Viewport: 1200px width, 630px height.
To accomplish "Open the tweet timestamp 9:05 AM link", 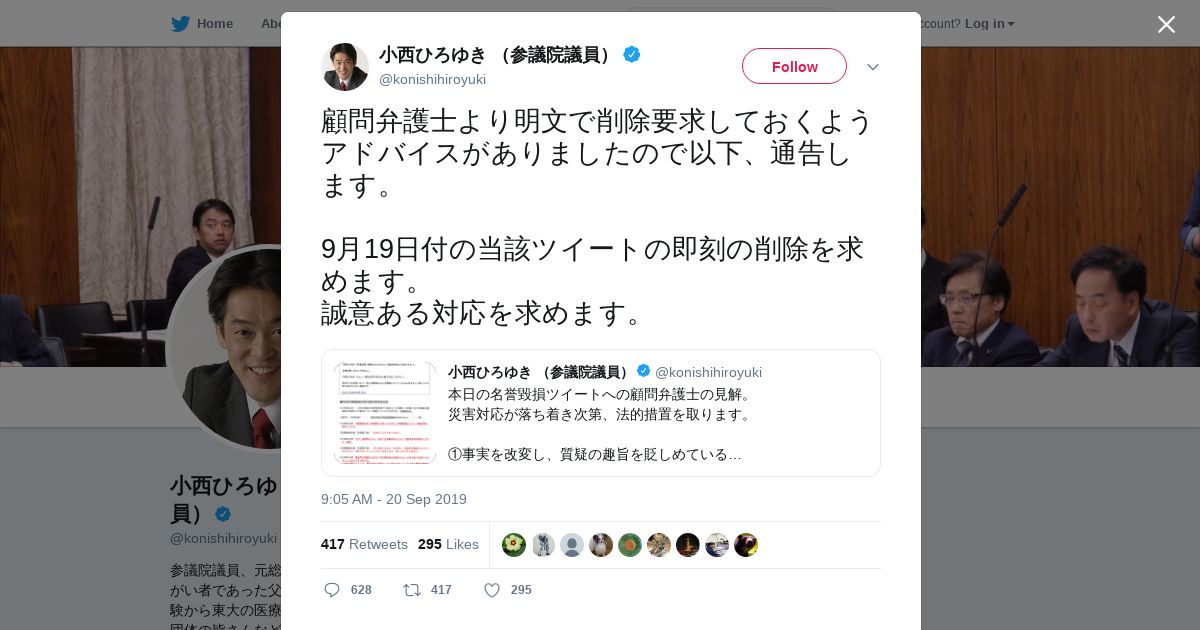I will [394, 499].
